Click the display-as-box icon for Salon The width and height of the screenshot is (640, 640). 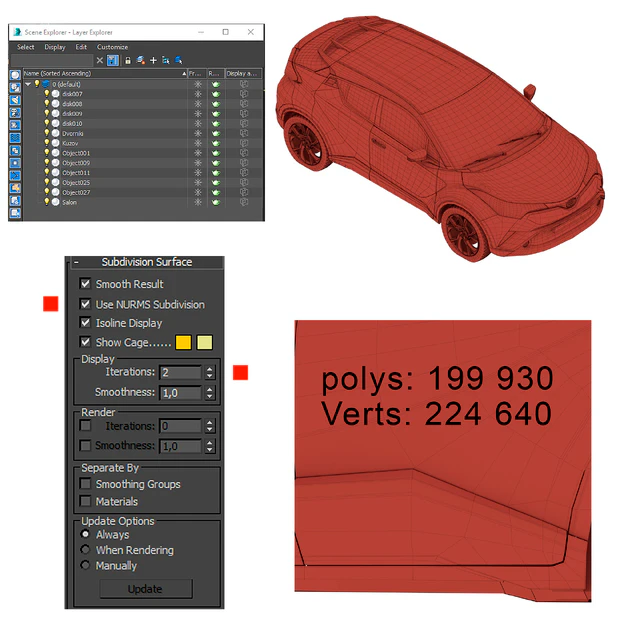(x=244, y=202)
